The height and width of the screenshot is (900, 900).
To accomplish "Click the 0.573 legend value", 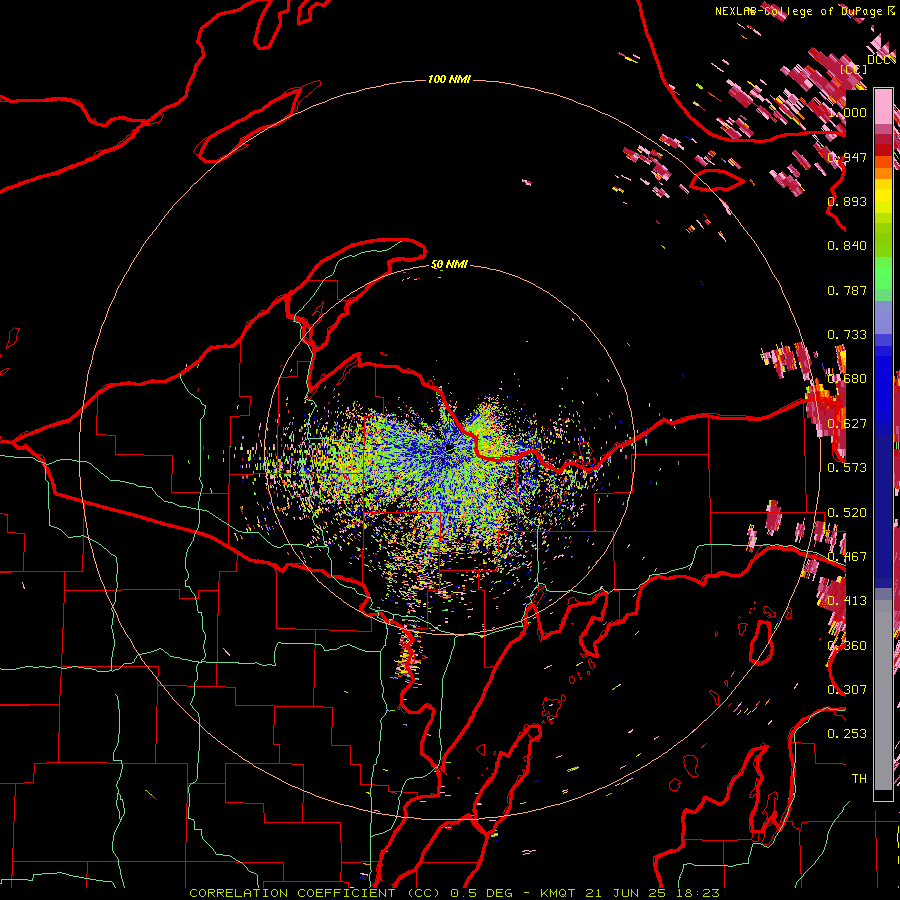I will tap(847, 468).
